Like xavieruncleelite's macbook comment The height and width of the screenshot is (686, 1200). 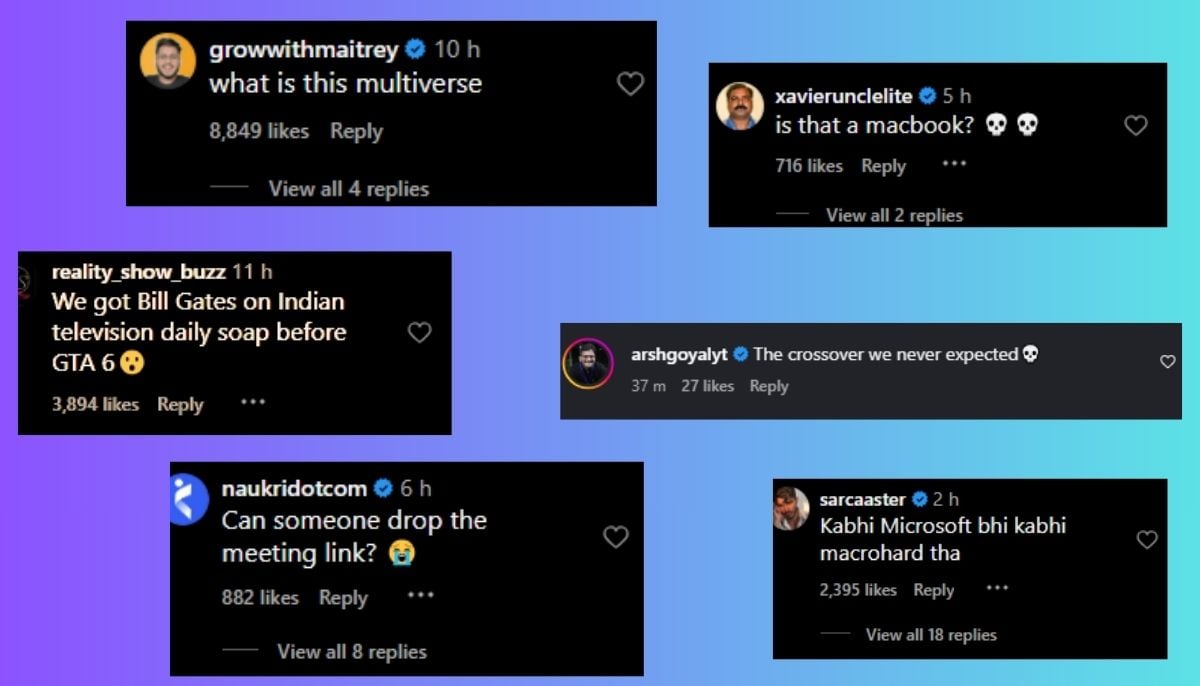click(x=1136, y=125)
